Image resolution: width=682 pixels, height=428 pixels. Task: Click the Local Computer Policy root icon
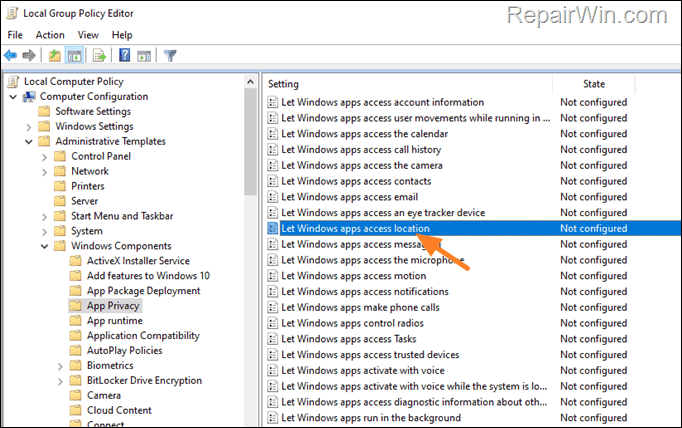tap(13, 81)
